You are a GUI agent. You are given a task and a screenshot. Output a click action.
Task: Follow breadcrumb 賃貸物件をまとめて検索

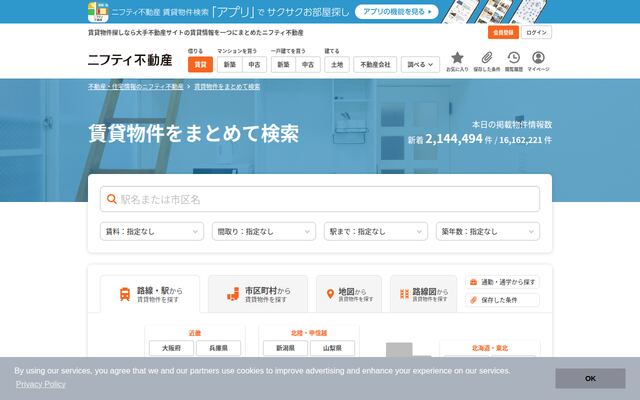click(x=227, y=87)
